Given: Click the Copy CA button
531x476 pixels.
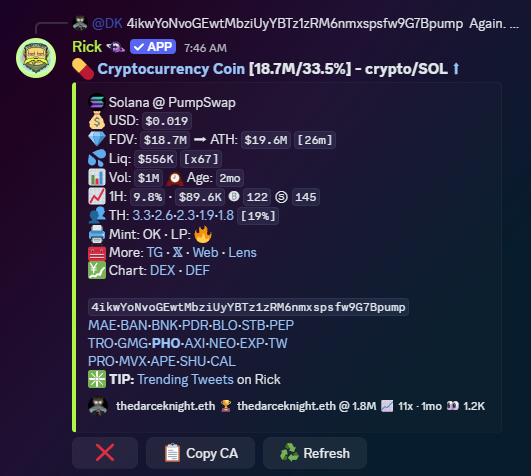Looking at the screenshot, I should click(x=200, y=453).
